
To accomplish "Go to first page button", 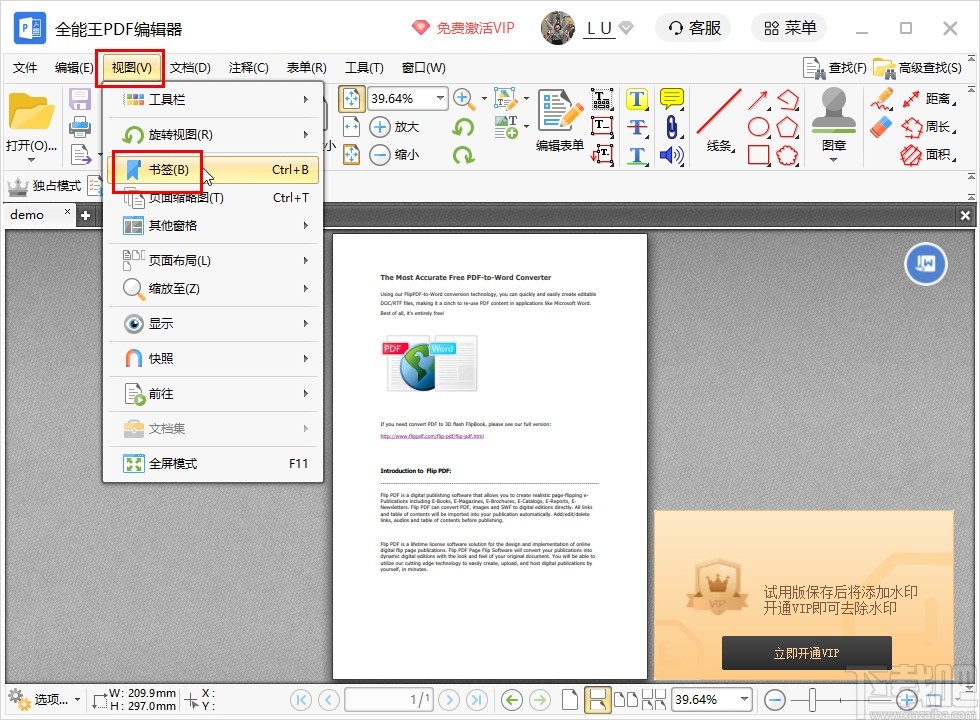I will tap(301, 699).
